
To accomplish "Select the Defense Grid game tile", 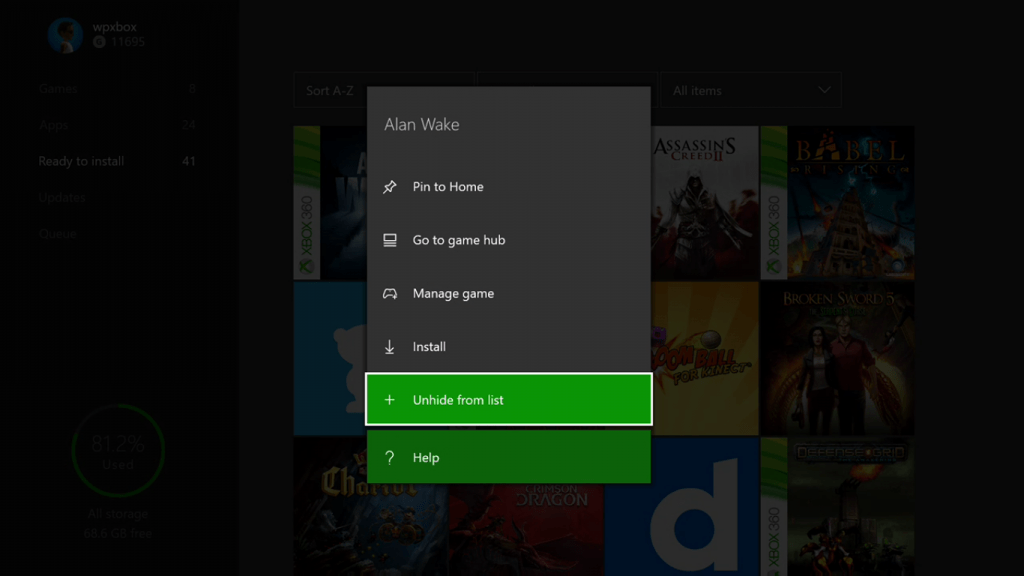I will (838, 507).
